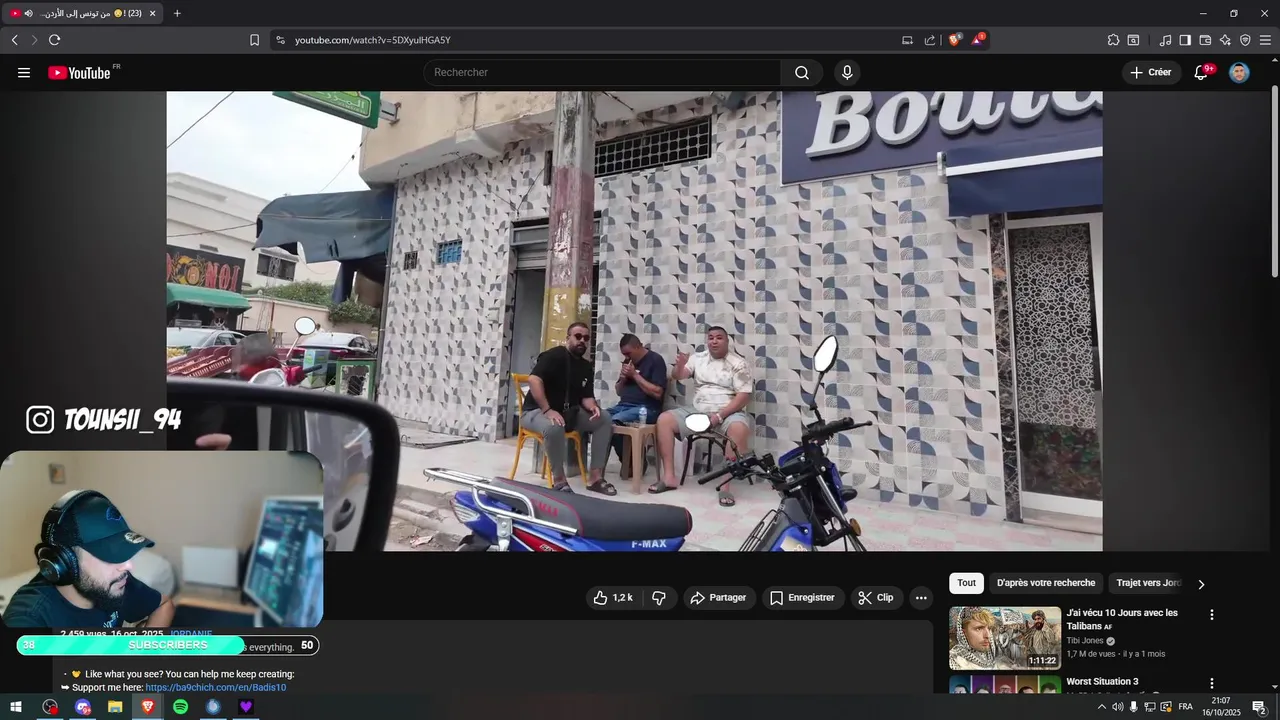This screenshot has height=720, width=1280.
Task: Go to the YouTube home logo
Action: [x=79, y=73]
